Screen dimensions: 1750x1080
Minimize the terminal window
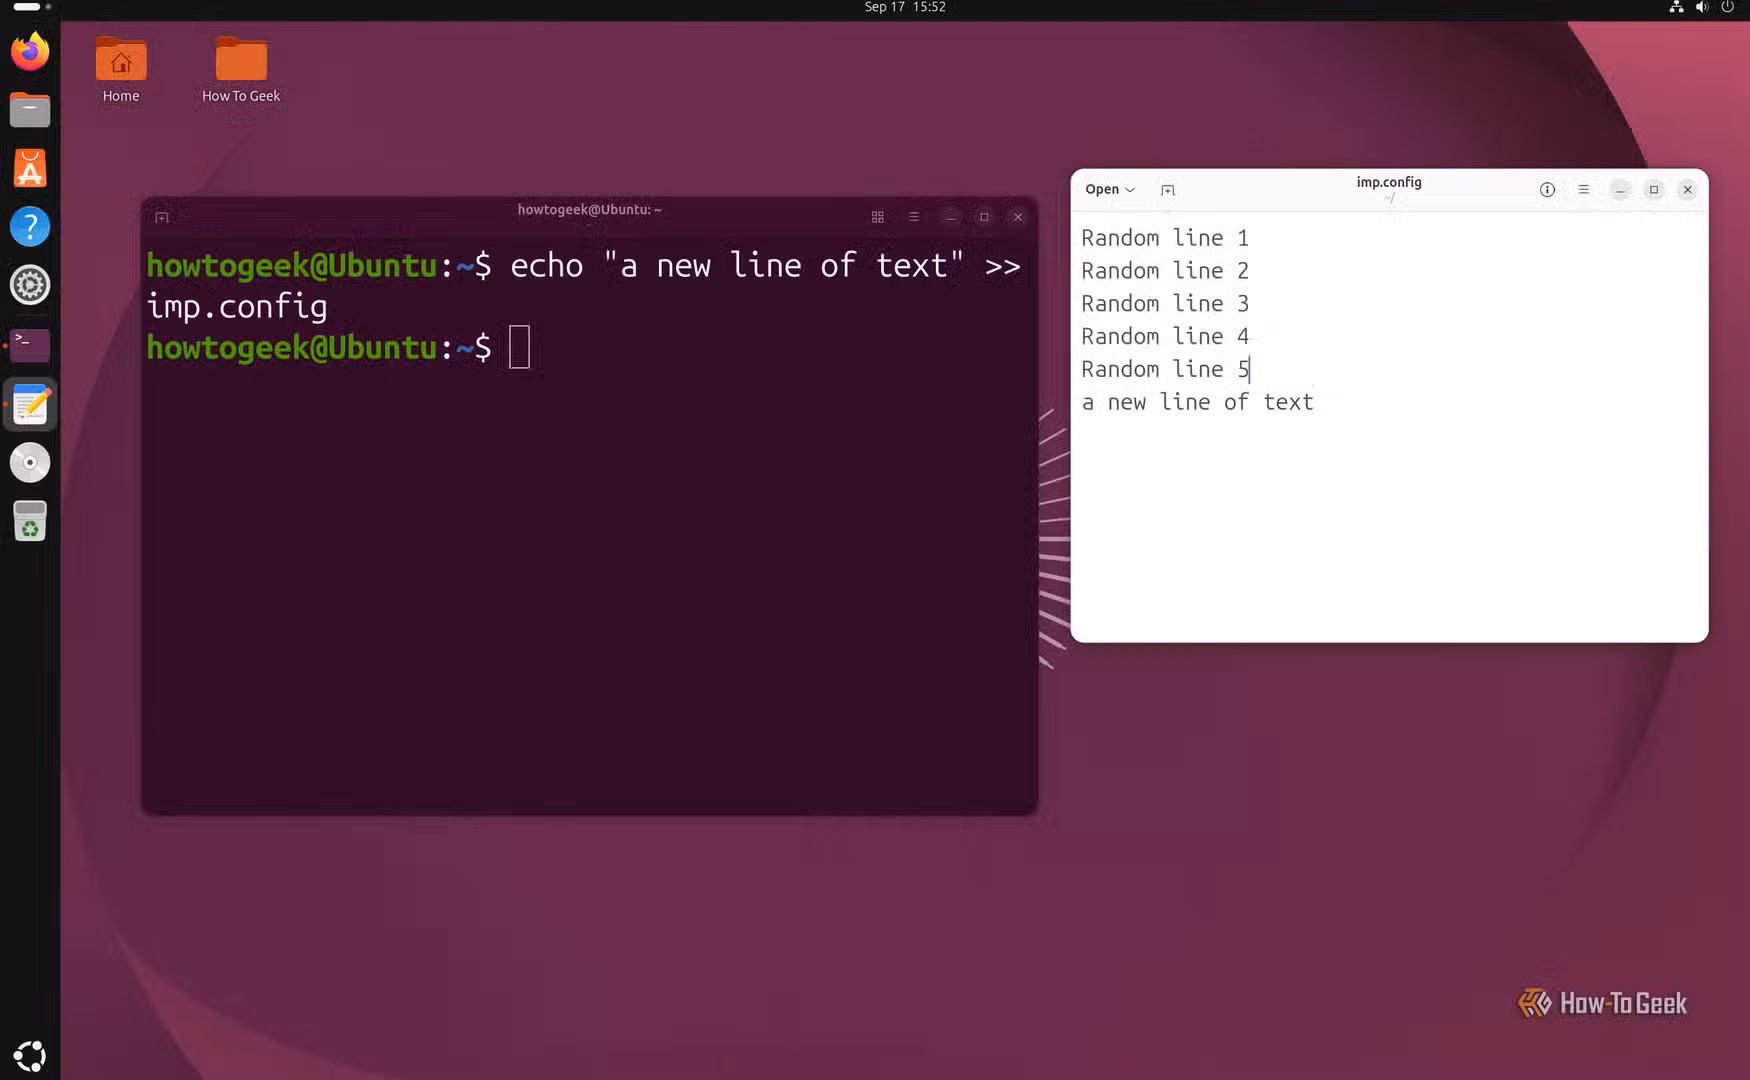point(950,217)
